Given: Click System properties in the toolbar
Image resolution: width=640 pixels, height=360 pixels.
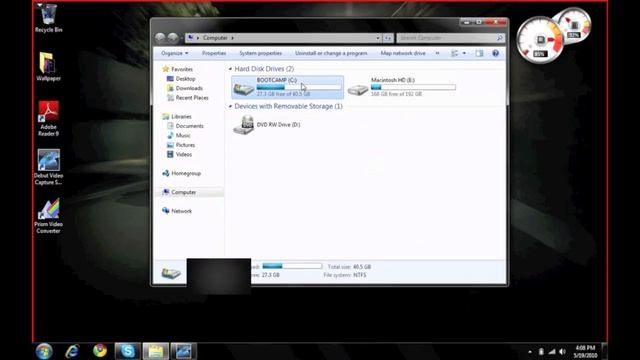Looking at the screenshot, I should [260, 53].
